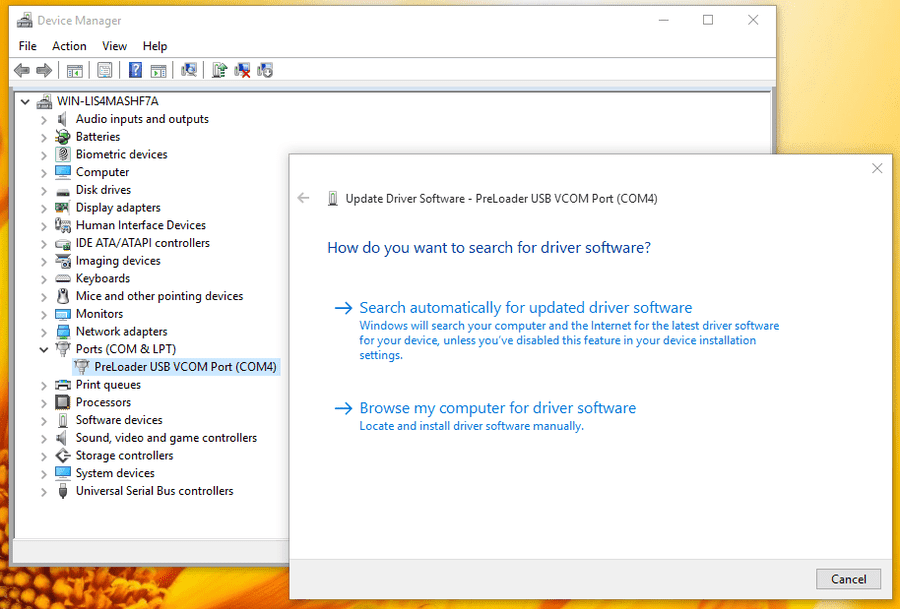Select the System devices label

115,473
